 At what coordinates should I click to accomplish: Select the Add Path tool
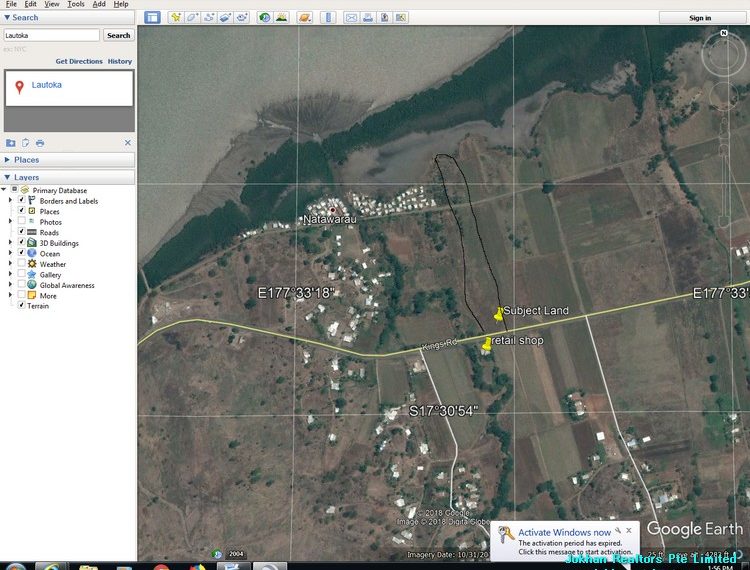210,18
